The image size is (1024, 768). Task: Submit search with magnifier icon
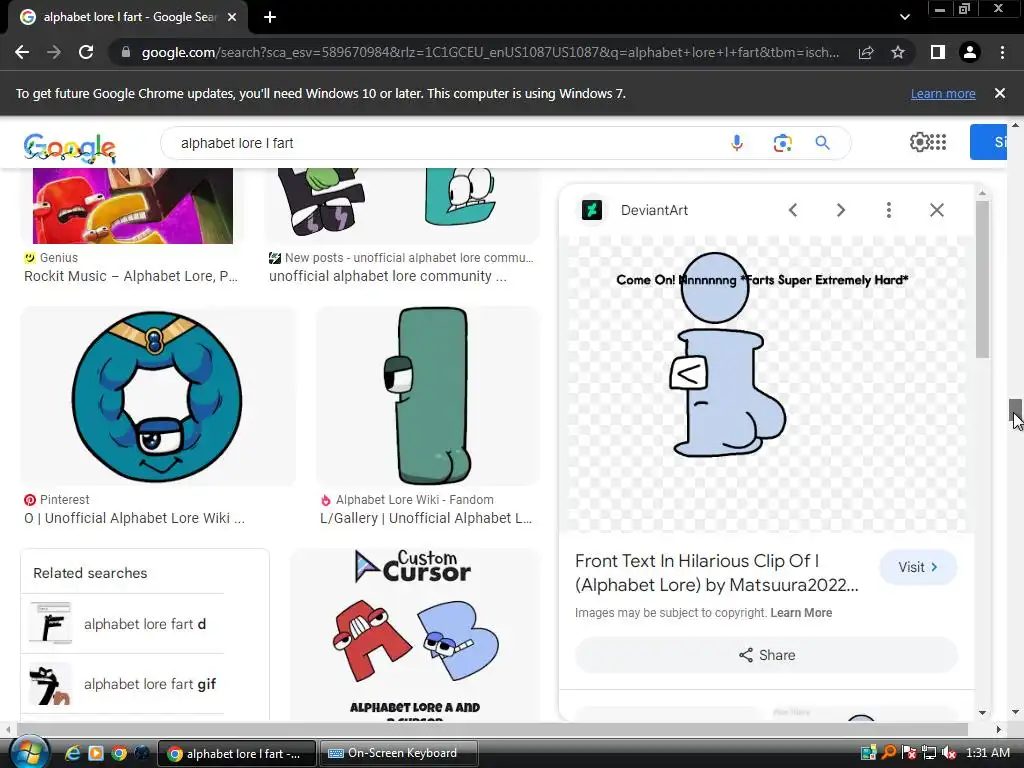coord(822,143)
